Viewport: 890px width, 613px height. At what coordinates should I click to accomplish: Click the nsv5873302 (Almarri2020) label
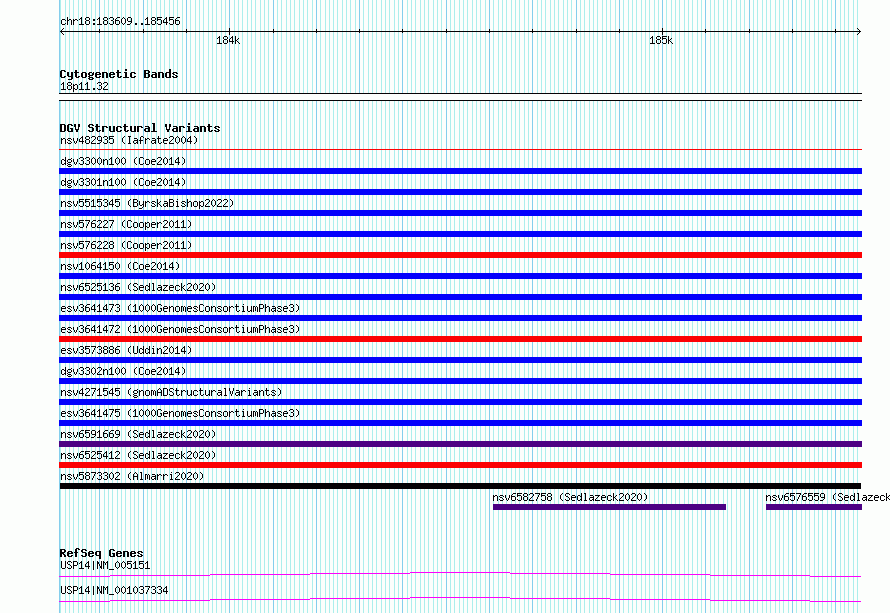click(x=132, y=476)
